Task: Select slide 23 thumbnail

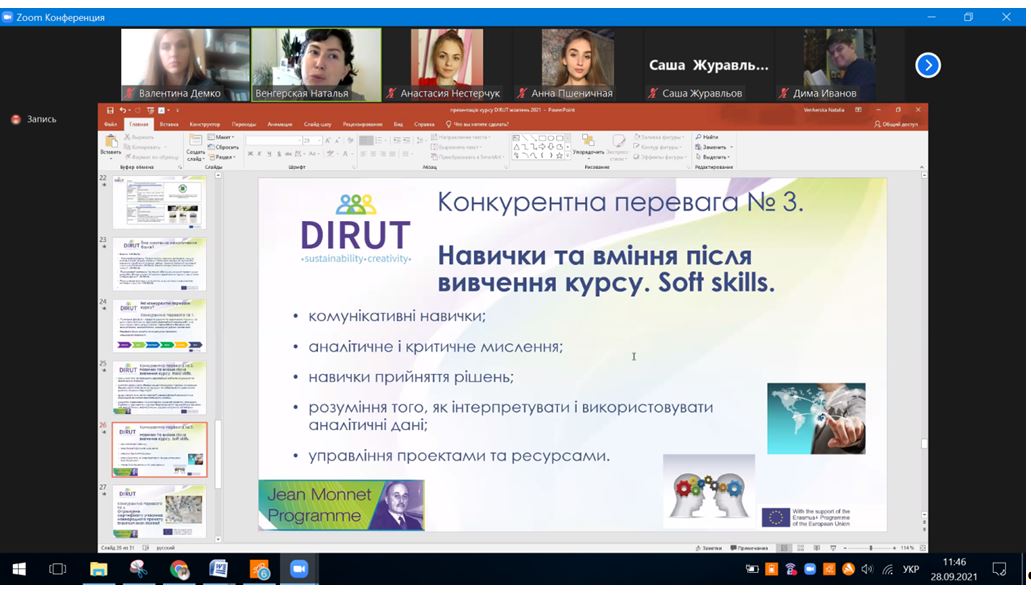Action: pyautogui.click(x=160, y=264)
